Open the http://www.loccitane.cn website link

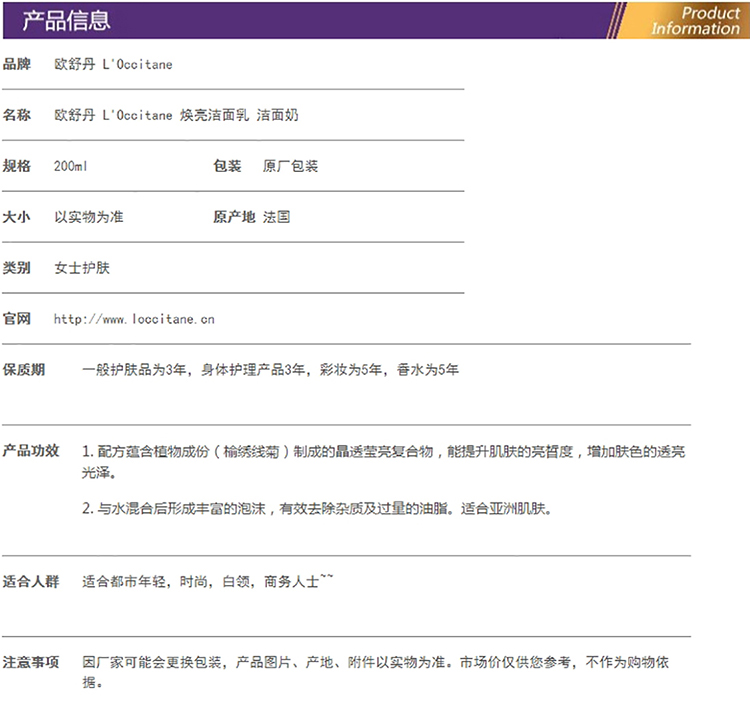click(x=134, y=319)
